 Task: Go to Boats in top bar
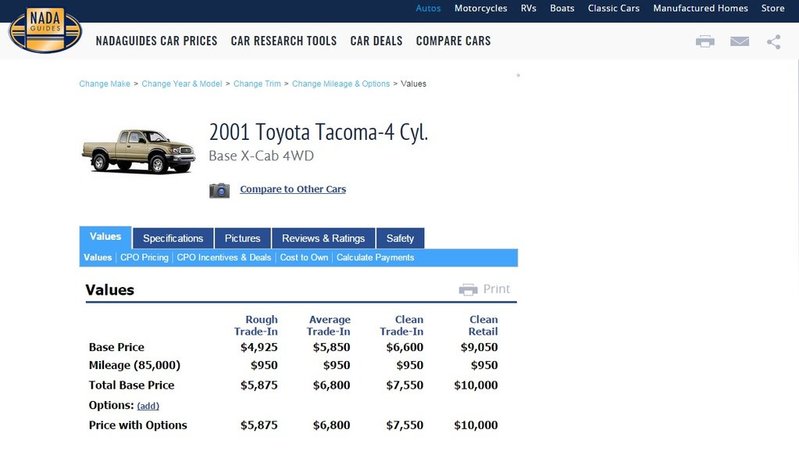pos(562,8)
